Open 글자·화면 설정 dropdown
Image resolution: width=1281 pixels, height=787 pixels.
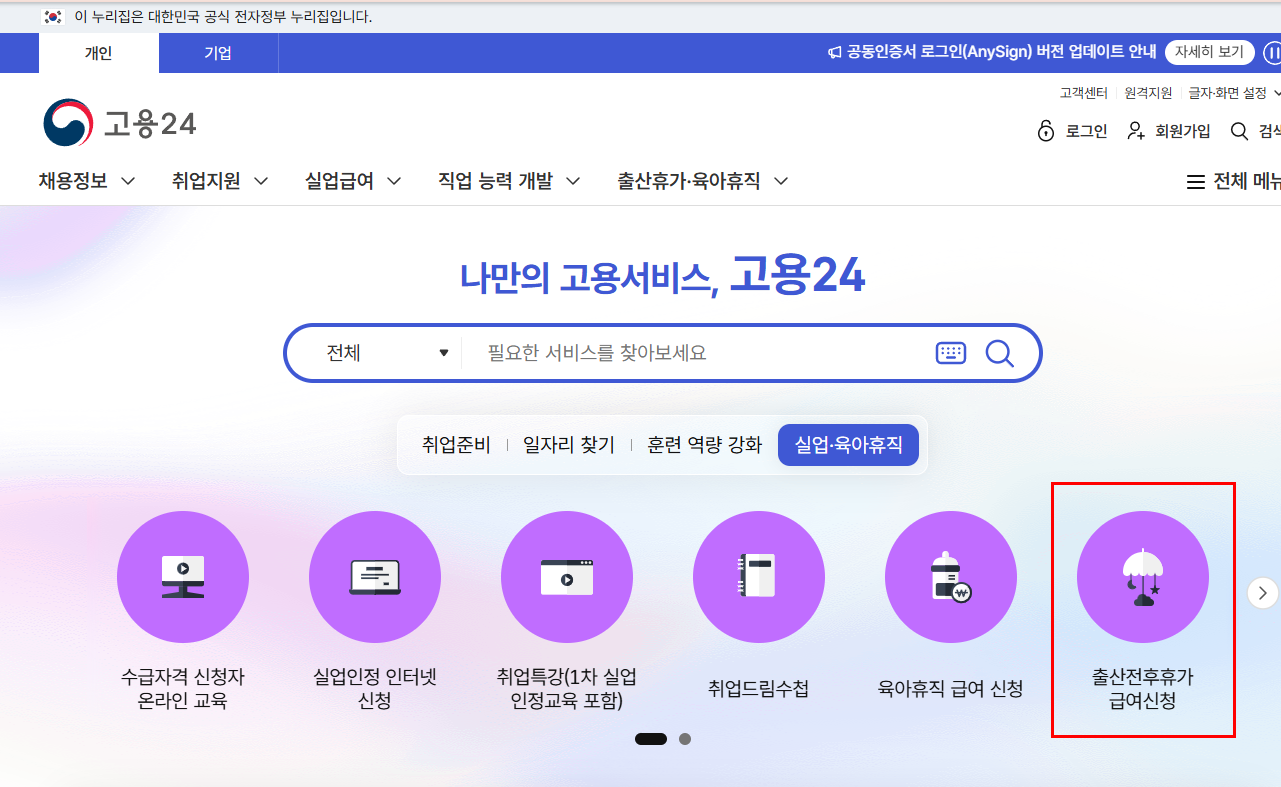[x=1234, y=93]
